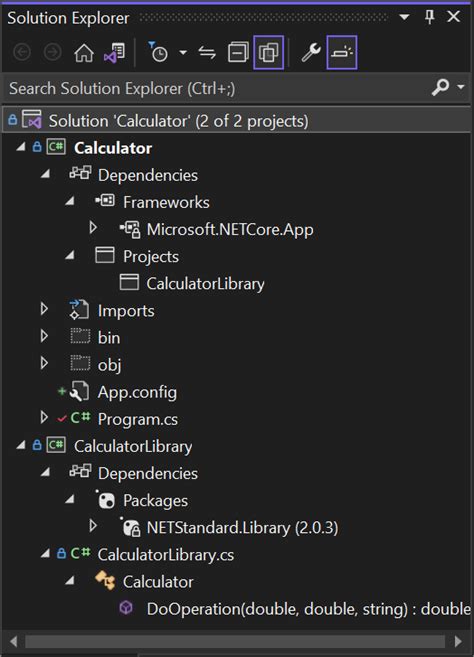Click Sync with Active Document icon
The image size is (474, 657).
coord(207,53)
